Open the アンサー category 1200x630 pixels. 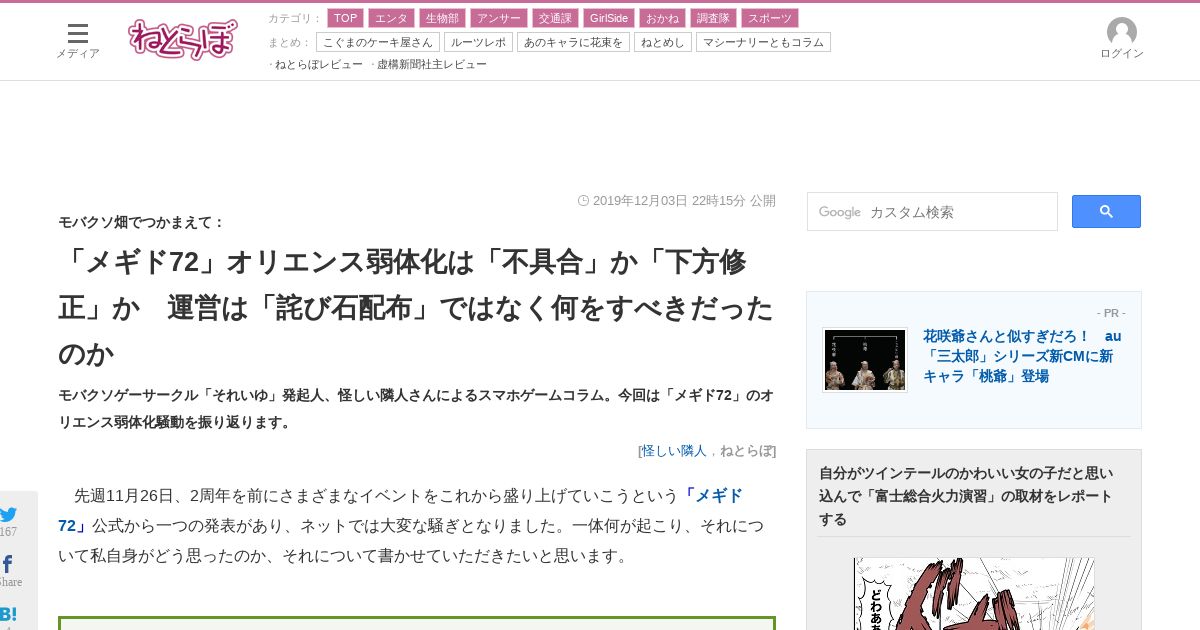click(498, 18)
